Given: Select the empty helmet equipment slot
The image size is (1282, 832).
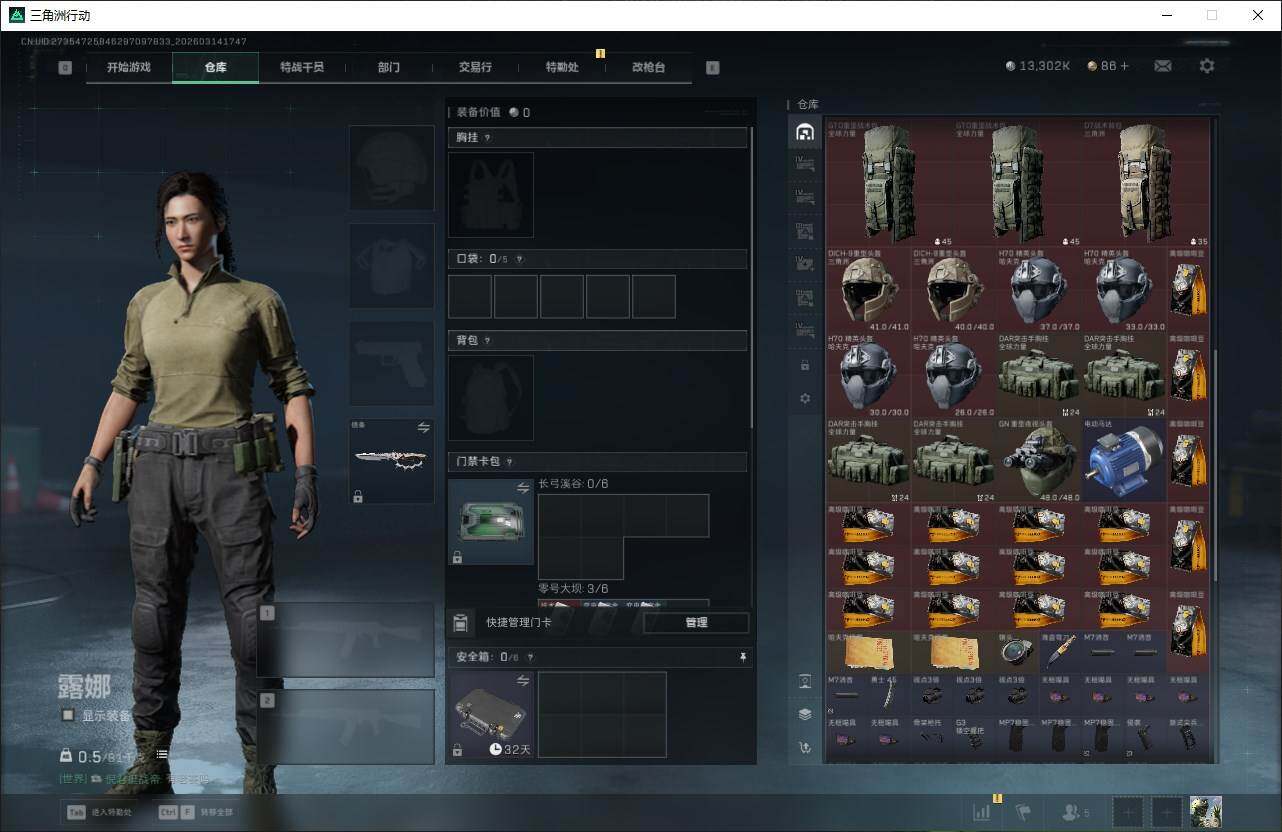Looking at the screenshot, I should coord(392,168).
